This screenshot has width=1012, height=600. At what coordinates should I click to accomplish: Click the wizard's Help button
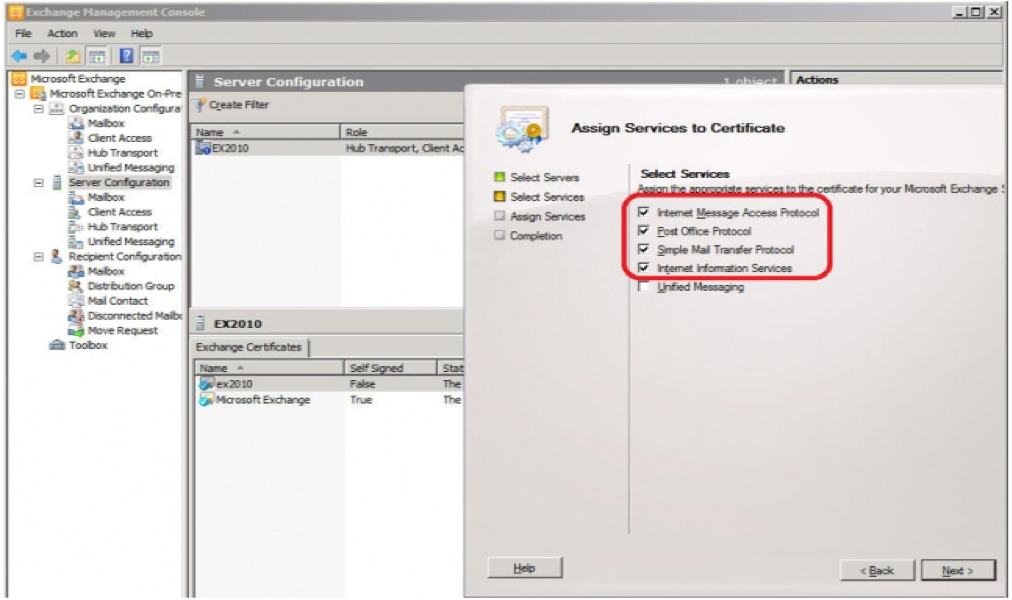tap(525, 568)
